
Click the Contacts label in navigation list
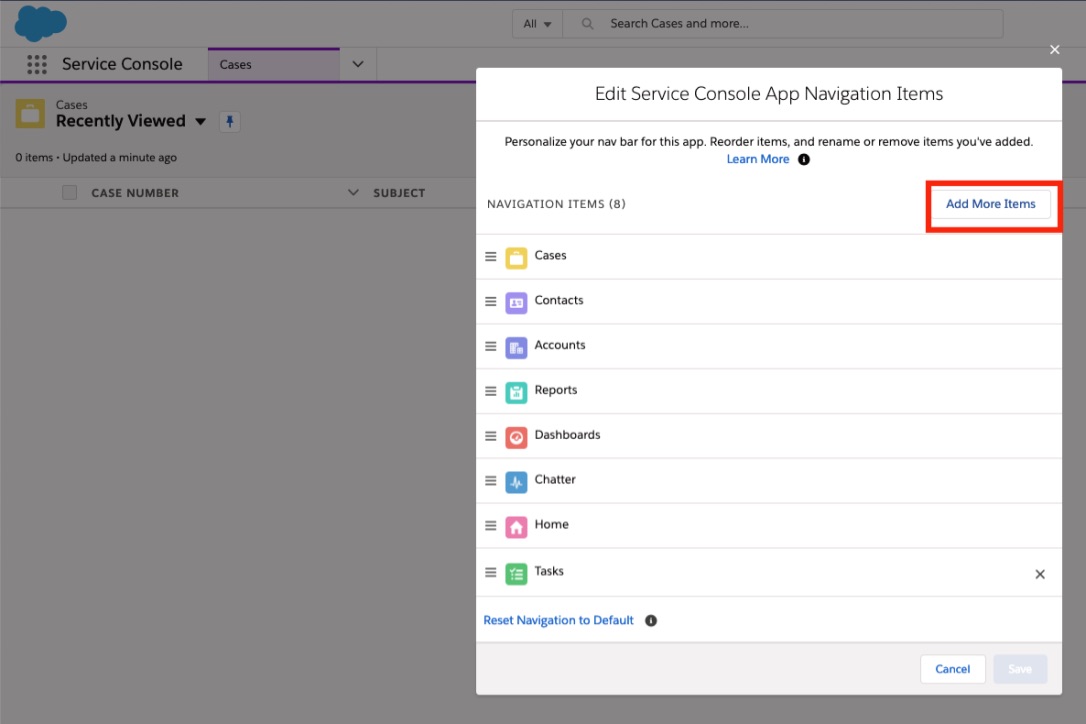pos(559,301)
